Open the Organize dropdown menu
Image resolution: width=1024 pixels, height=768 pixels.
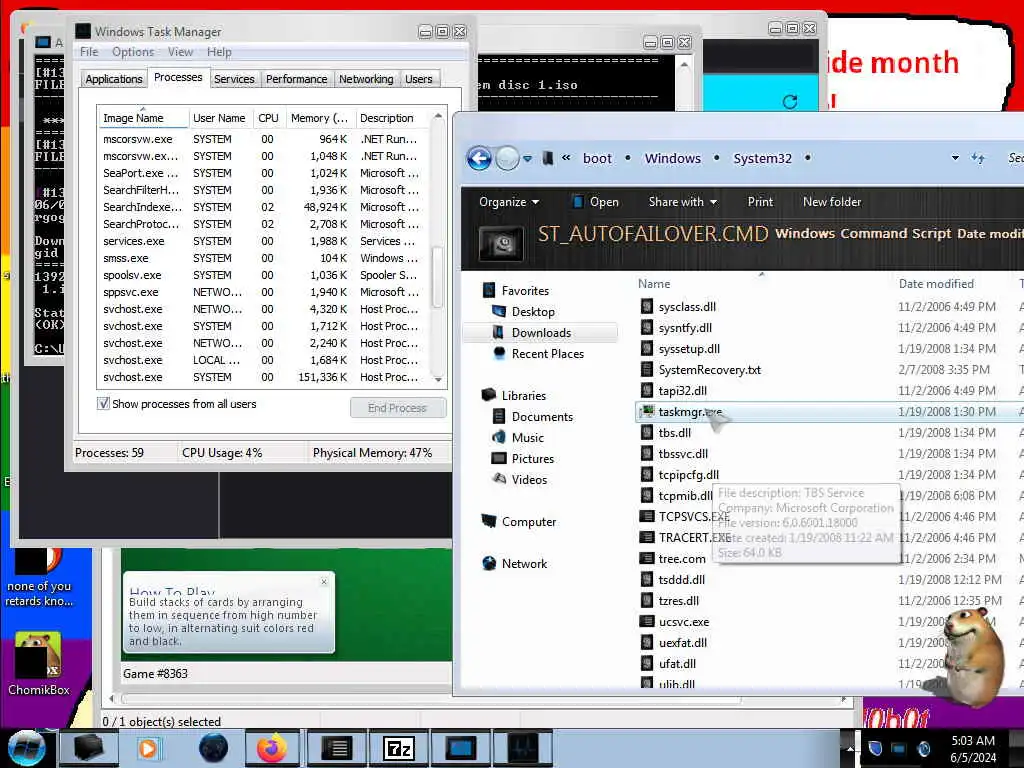[x=509, y=202]
